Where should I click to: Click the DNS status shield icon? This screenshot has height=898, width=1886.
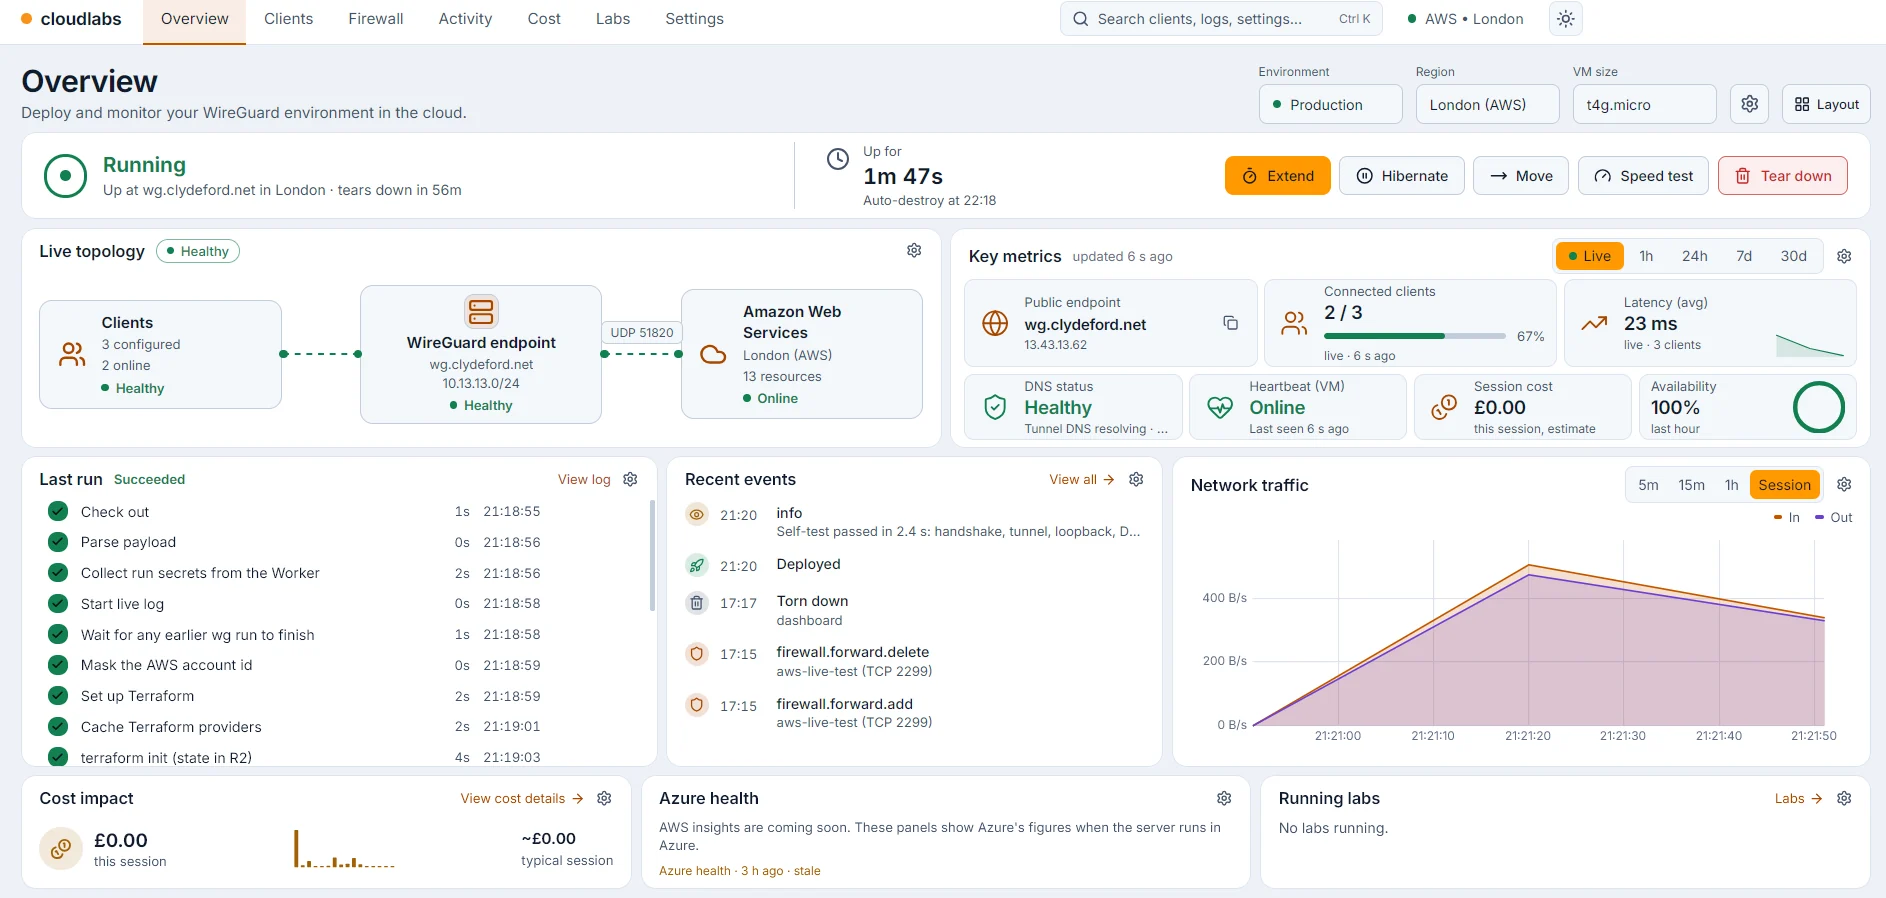click(995, 407)
